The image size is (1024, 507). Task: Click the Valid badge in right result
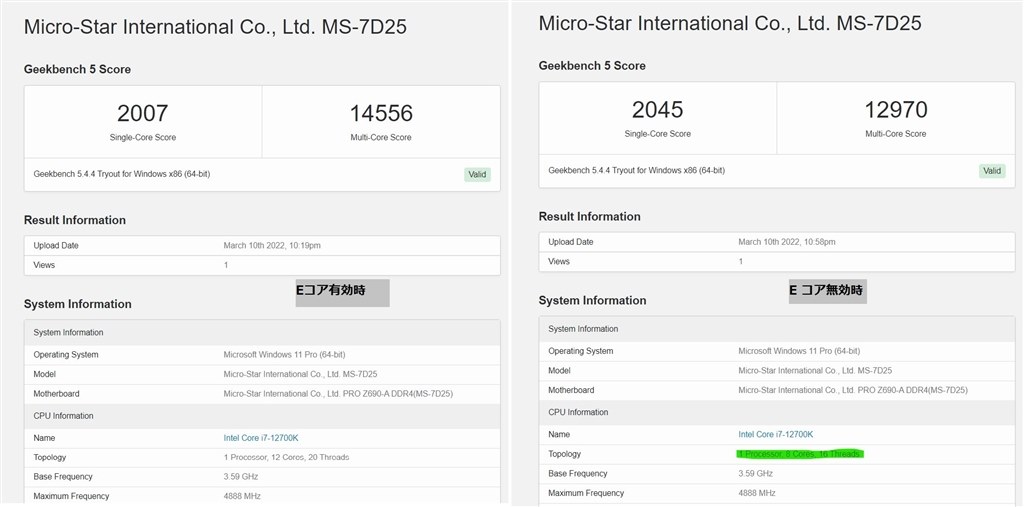click(x=991, y=171)
